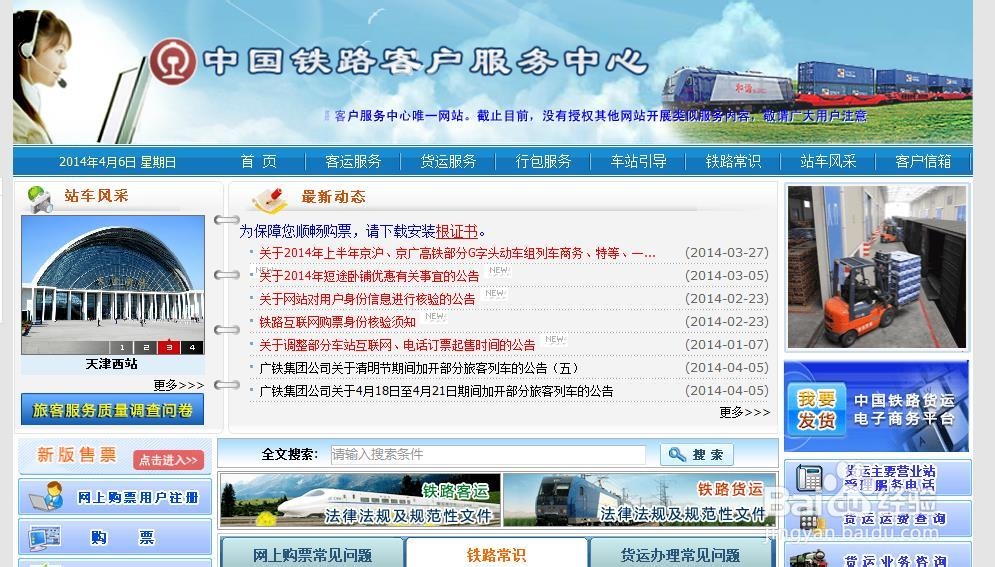Switch to the 铁路常识 tab below banners

pos(496,554)
